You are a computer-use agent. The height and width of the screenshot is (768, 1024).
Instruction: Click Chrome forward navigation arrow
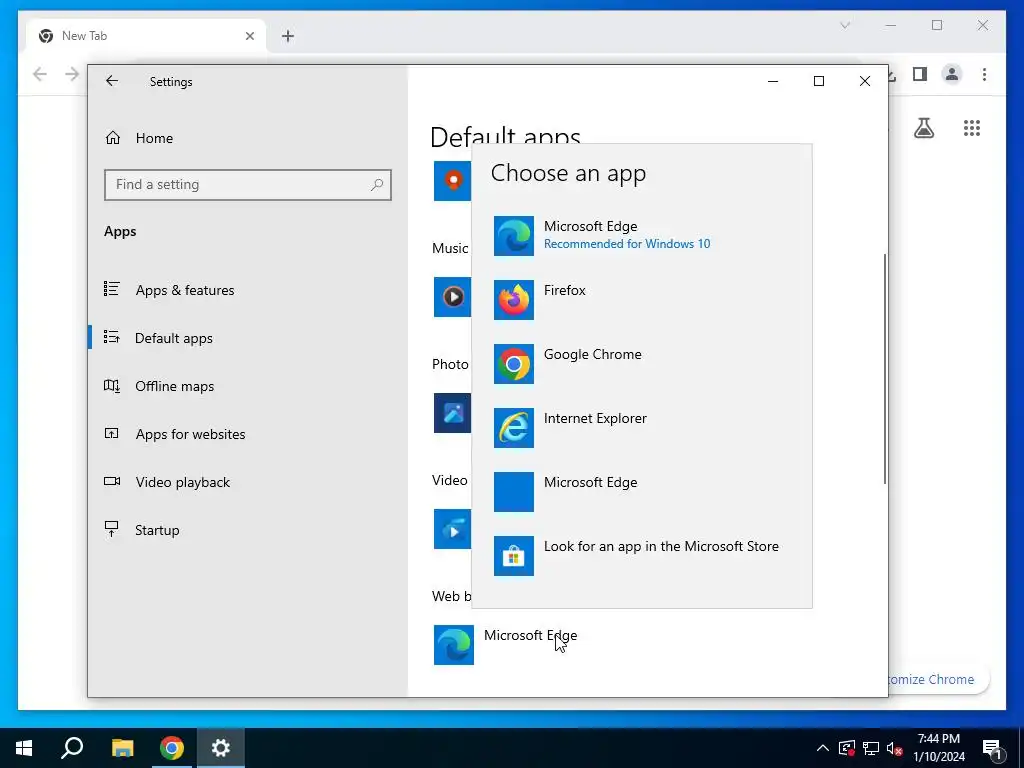pos(72,74)
